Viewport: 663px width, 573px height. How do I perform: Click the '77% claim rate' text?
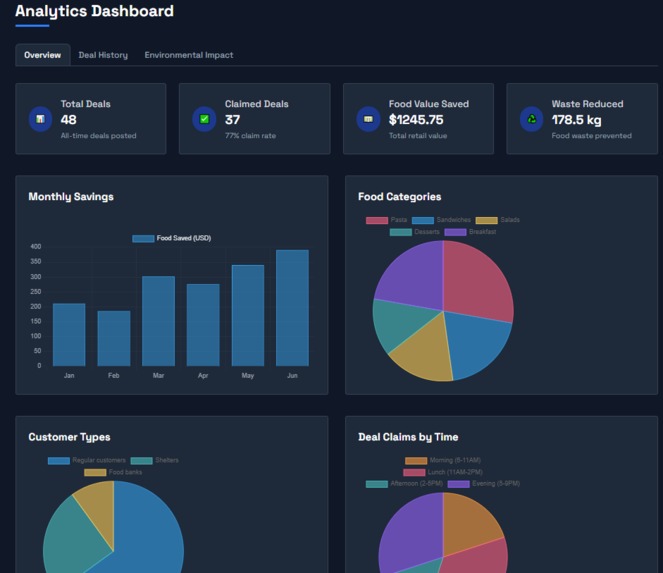pos(250,136)
